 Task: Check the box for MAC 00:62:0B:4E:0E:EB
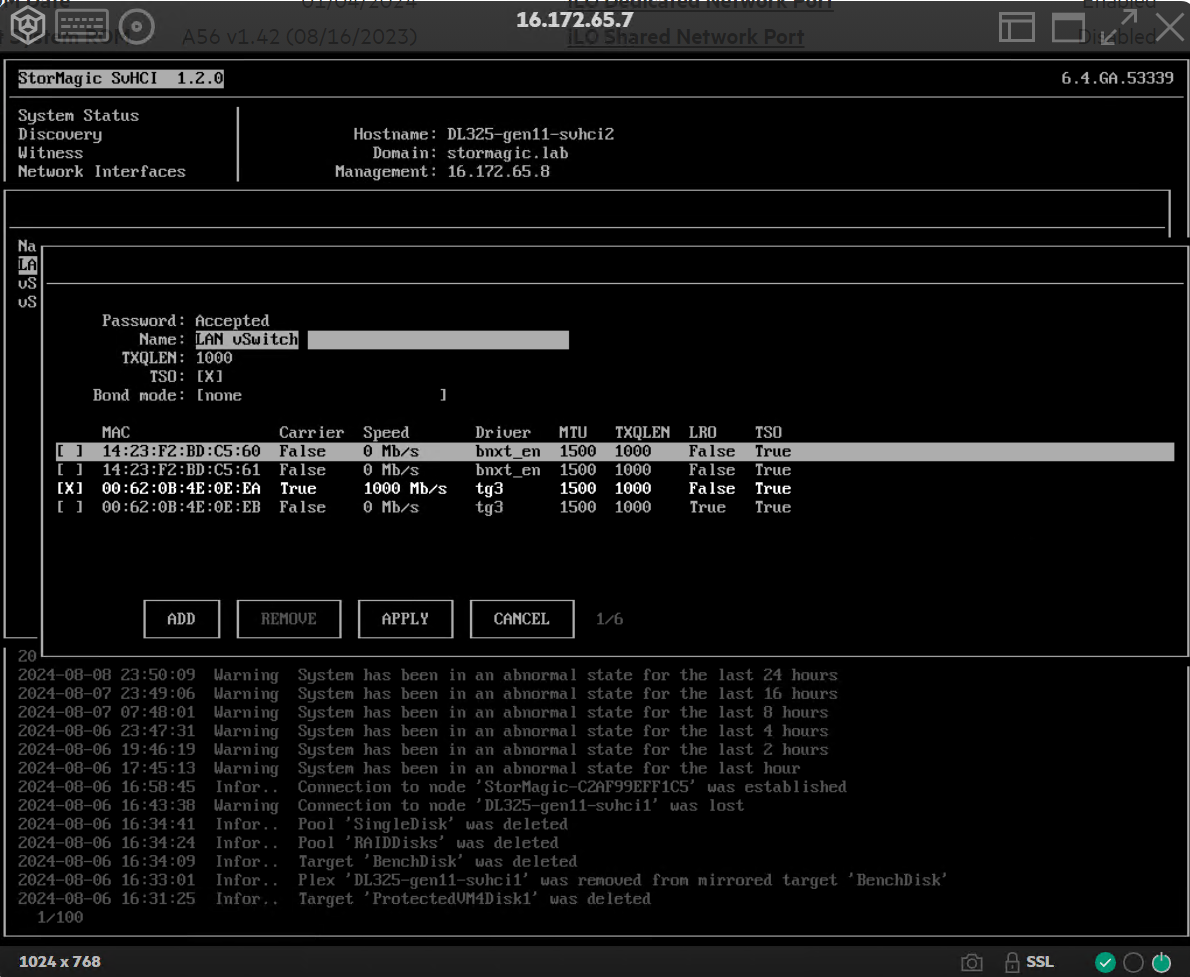(x=69, y=507)
